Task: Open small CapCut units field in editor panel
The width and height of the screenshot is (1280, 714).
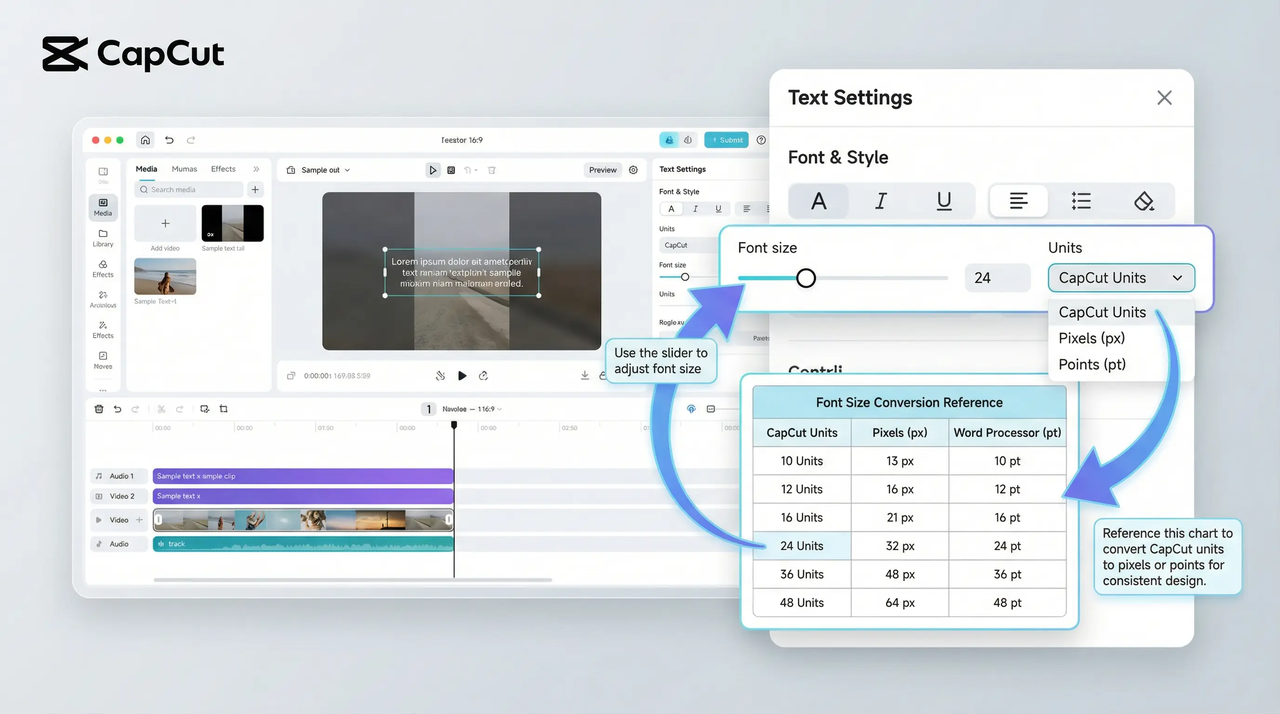Action: pyautogui.click(x=689, y=245)
